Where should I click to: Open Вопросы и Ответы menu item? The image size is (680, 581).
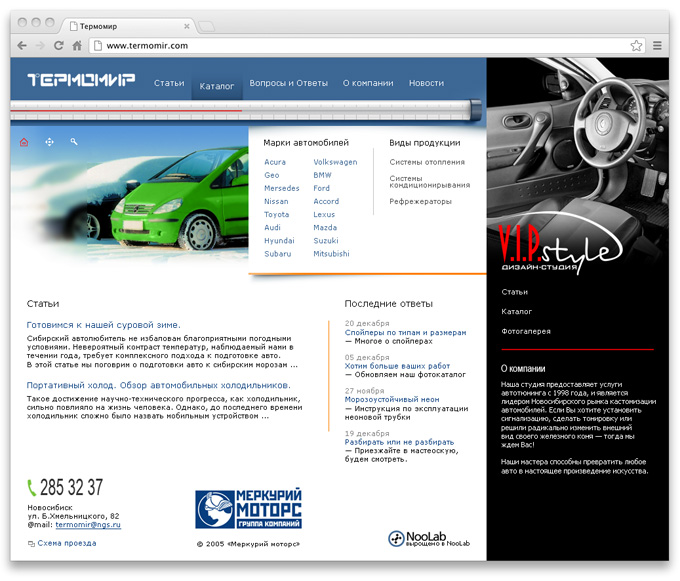288,83
